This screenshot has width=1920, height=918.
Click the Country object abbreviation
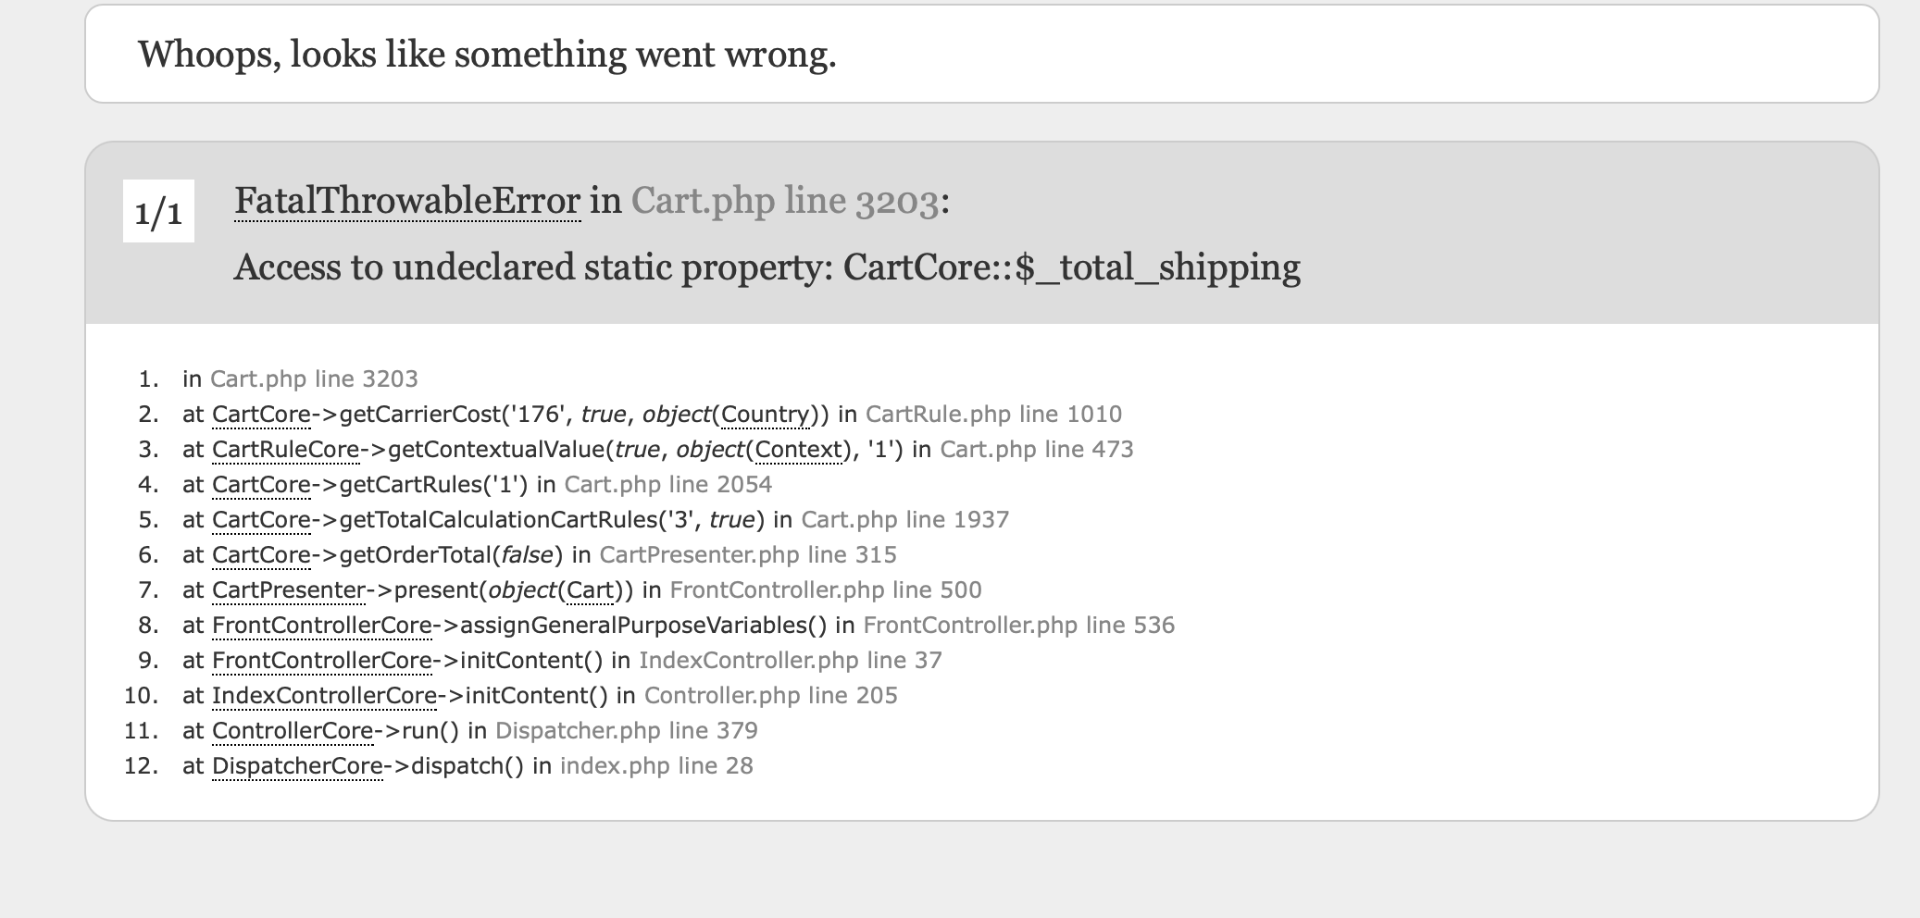tap(765, 414)
